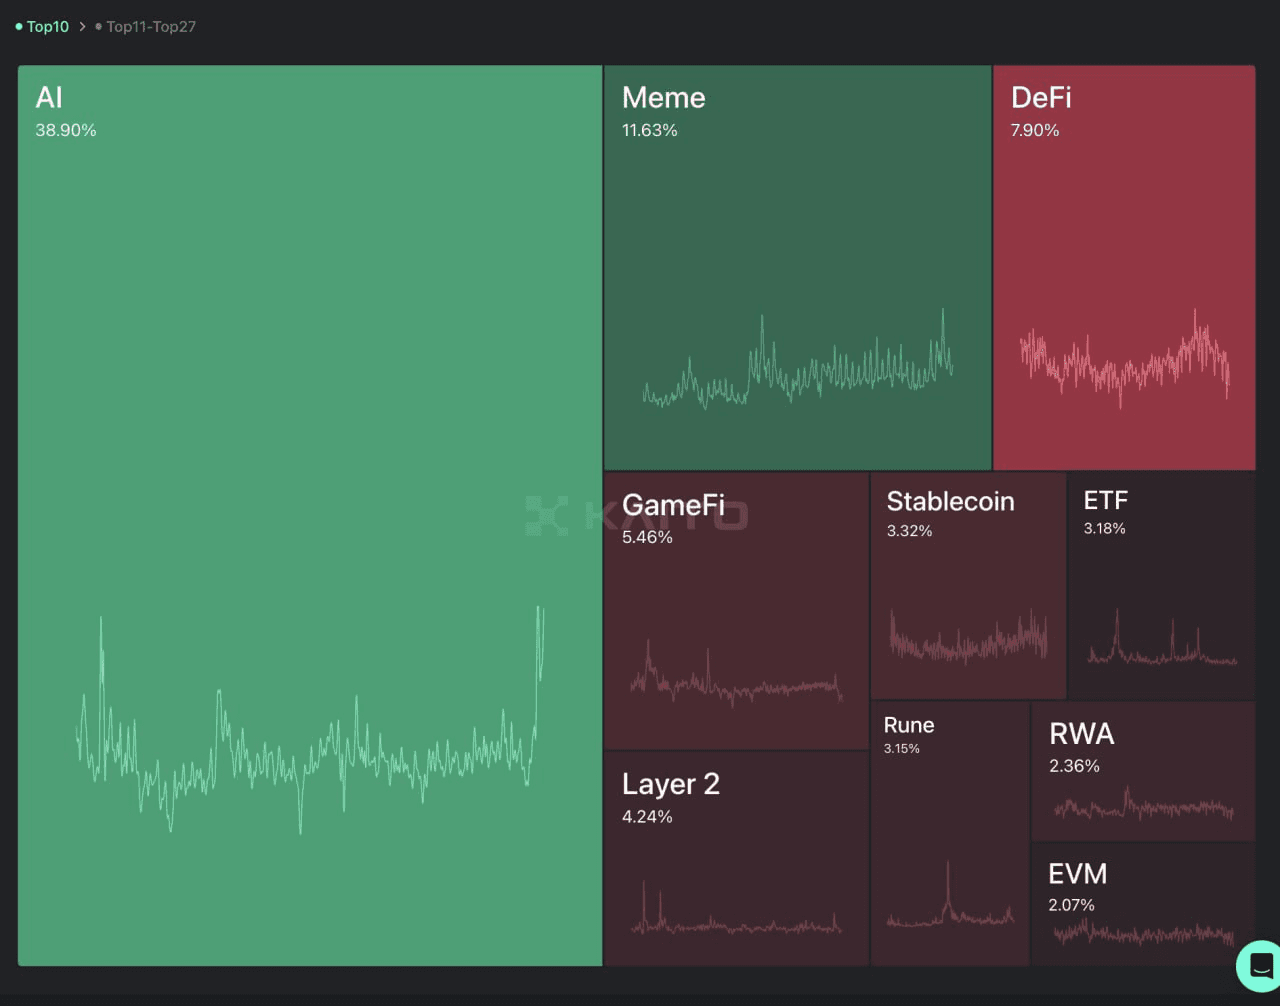Click the RWA 2.36% value
This screenshot has height=1006, width=1280.
coord(1074,766)
